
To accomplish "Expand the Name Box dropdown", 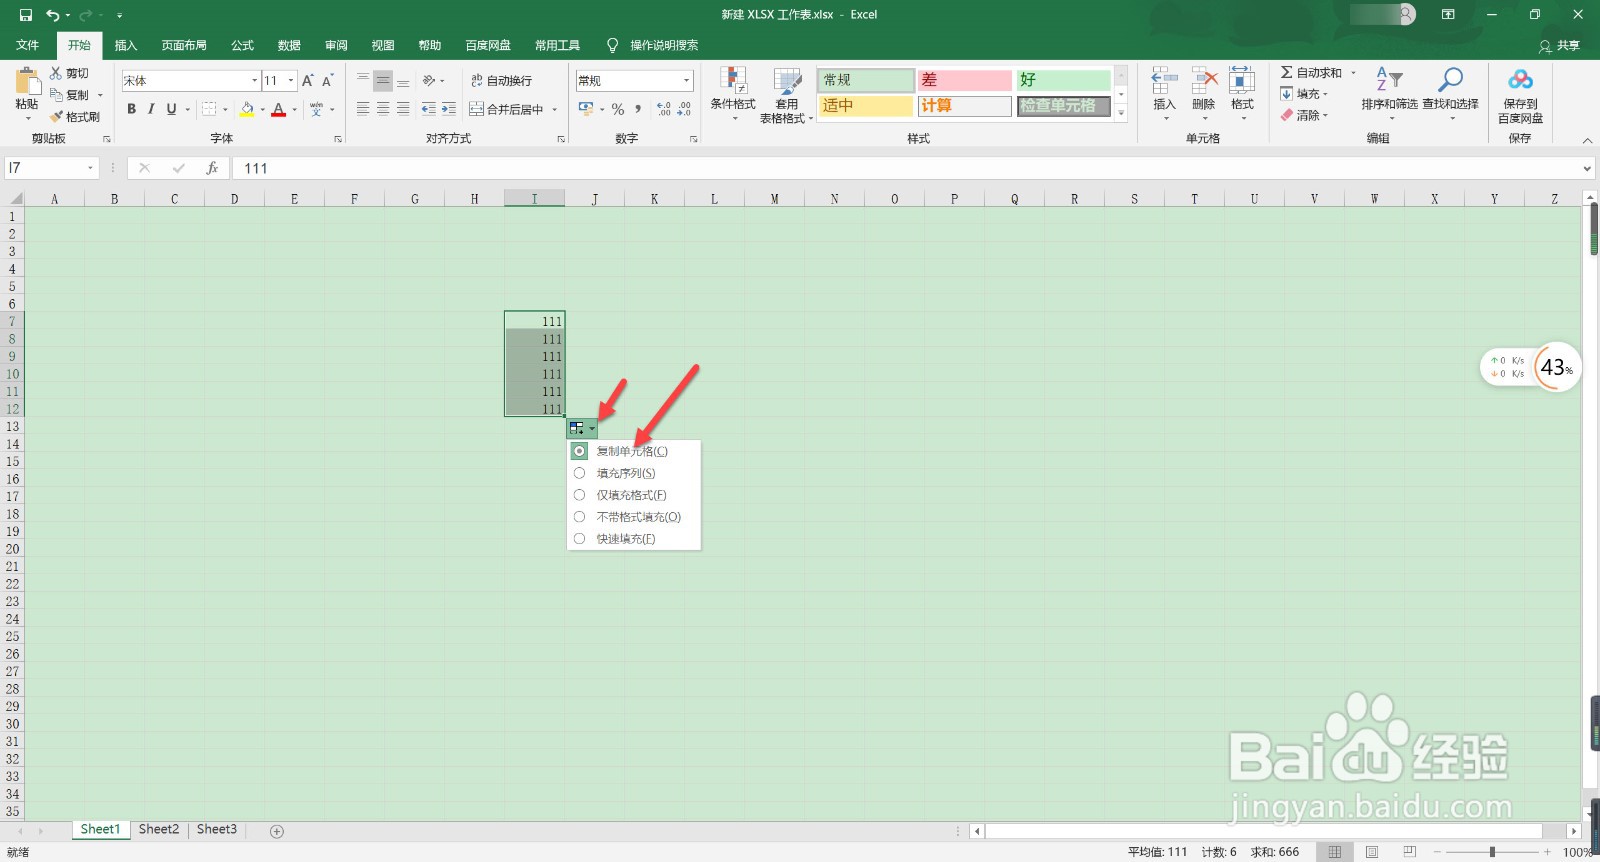I will tap(90, 168).
